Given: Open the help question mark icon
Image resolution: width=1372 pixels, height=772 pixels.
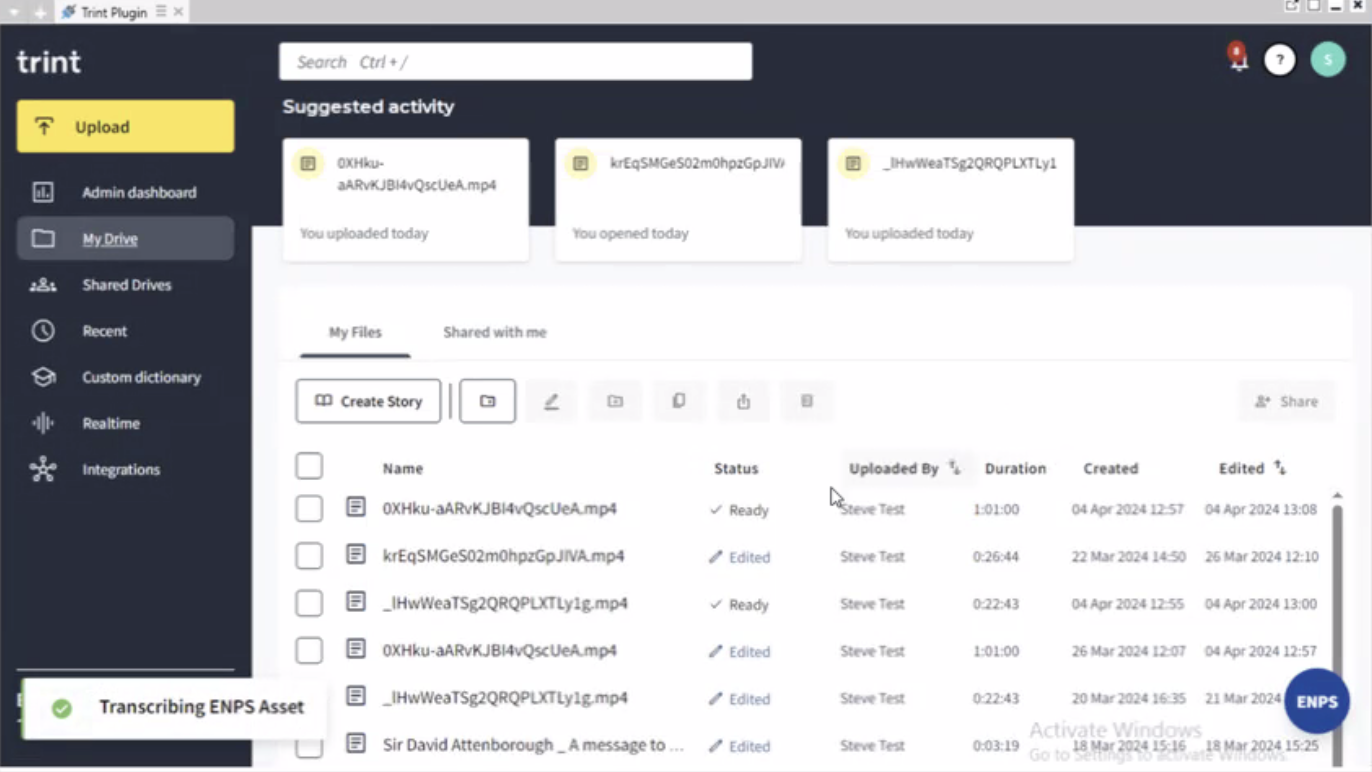Looking at the screenshot, I should [1280, 60].
